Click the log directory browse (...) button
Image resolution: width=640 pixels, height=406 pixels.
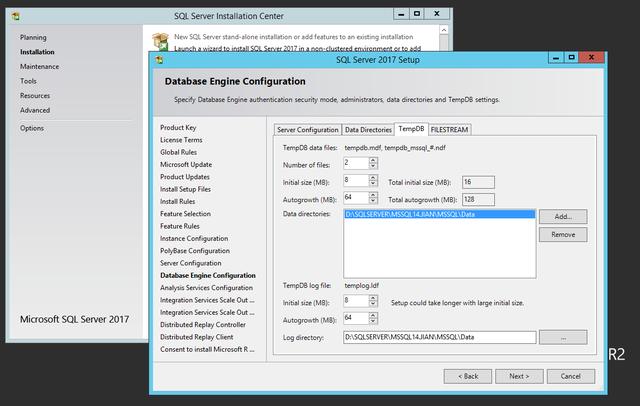tap(563, 337)
